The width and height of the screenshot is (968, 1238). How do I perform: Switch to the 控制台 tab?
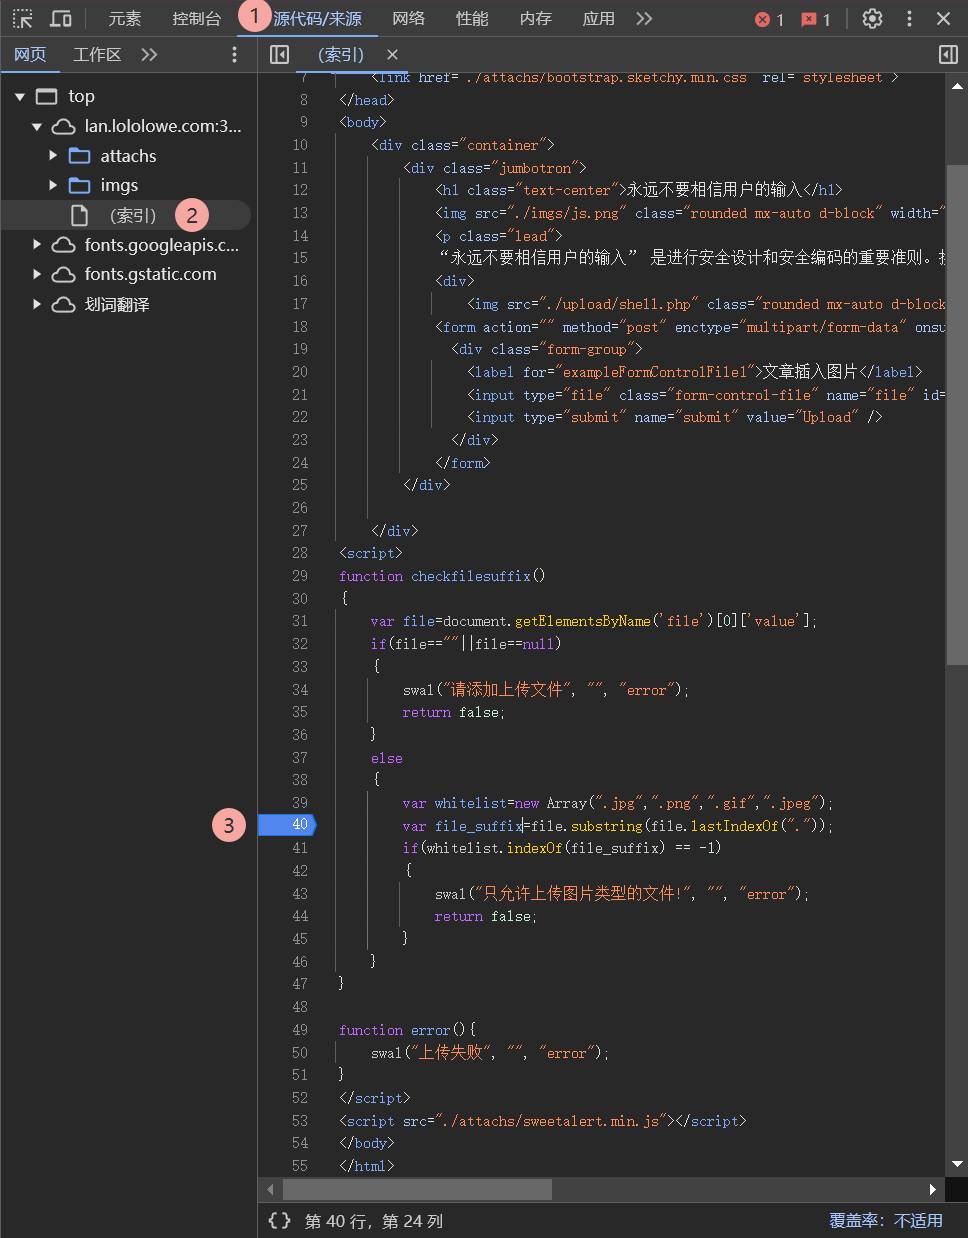pos(196,19)
